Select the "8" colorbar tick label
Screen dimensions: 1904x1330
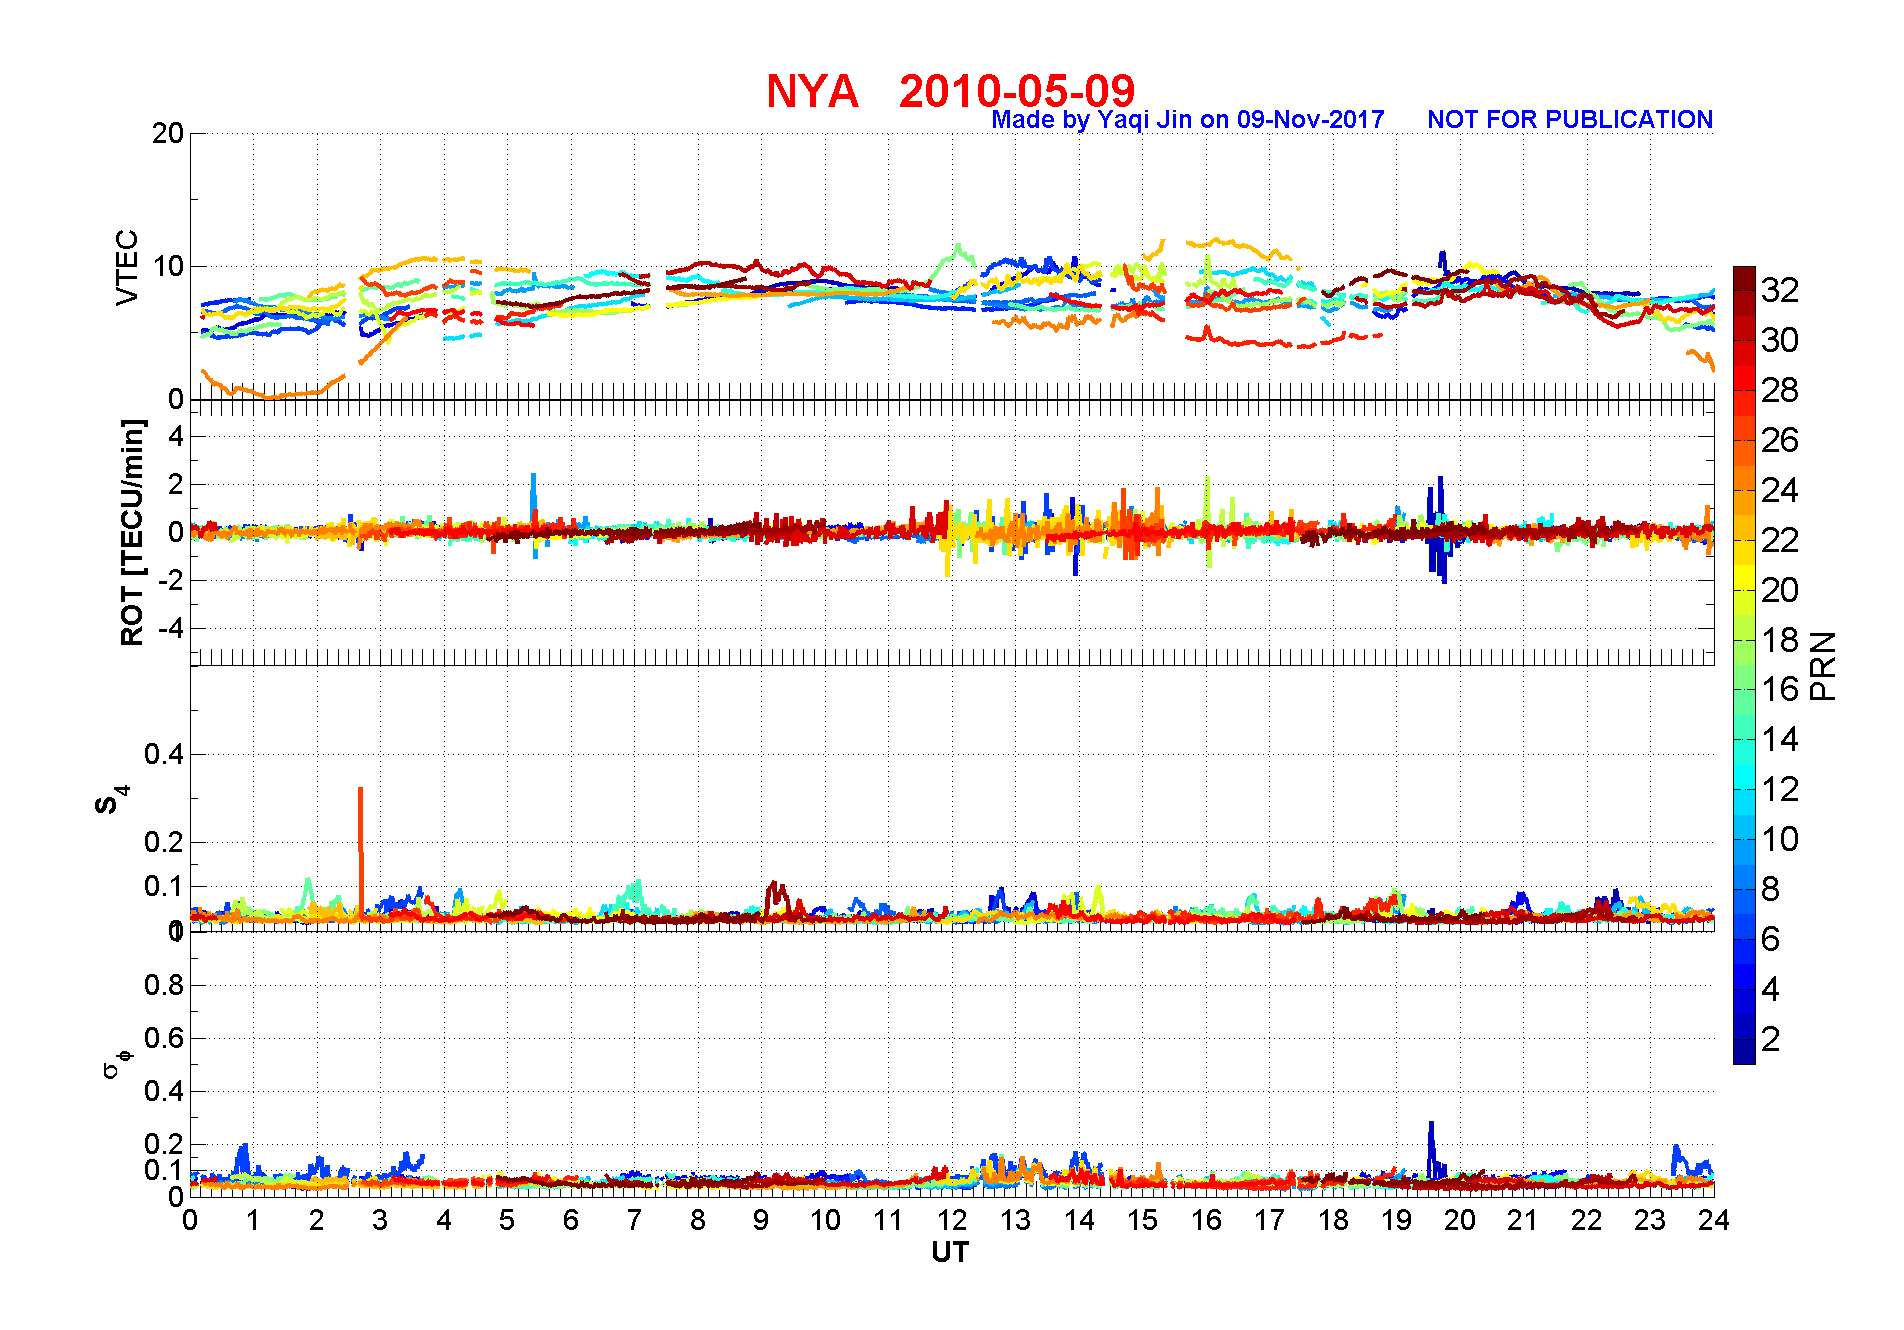[x=1770, y=889]
